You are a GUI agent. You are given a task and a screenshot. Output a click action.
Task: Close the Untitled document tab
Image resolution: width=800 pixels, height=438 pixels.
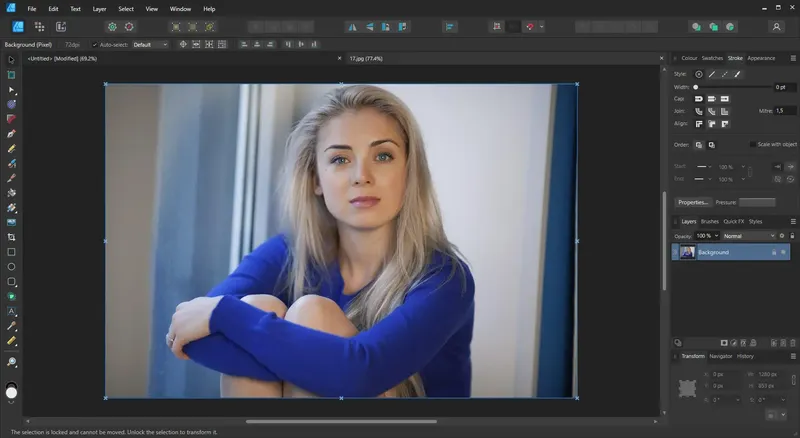339,59
